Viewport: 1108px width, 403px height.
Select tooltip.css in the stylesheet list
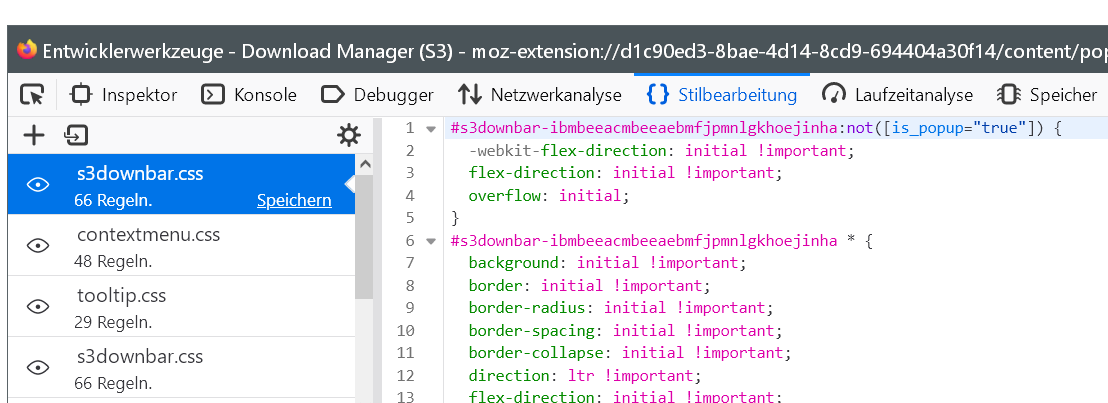(x=181, y=306)
